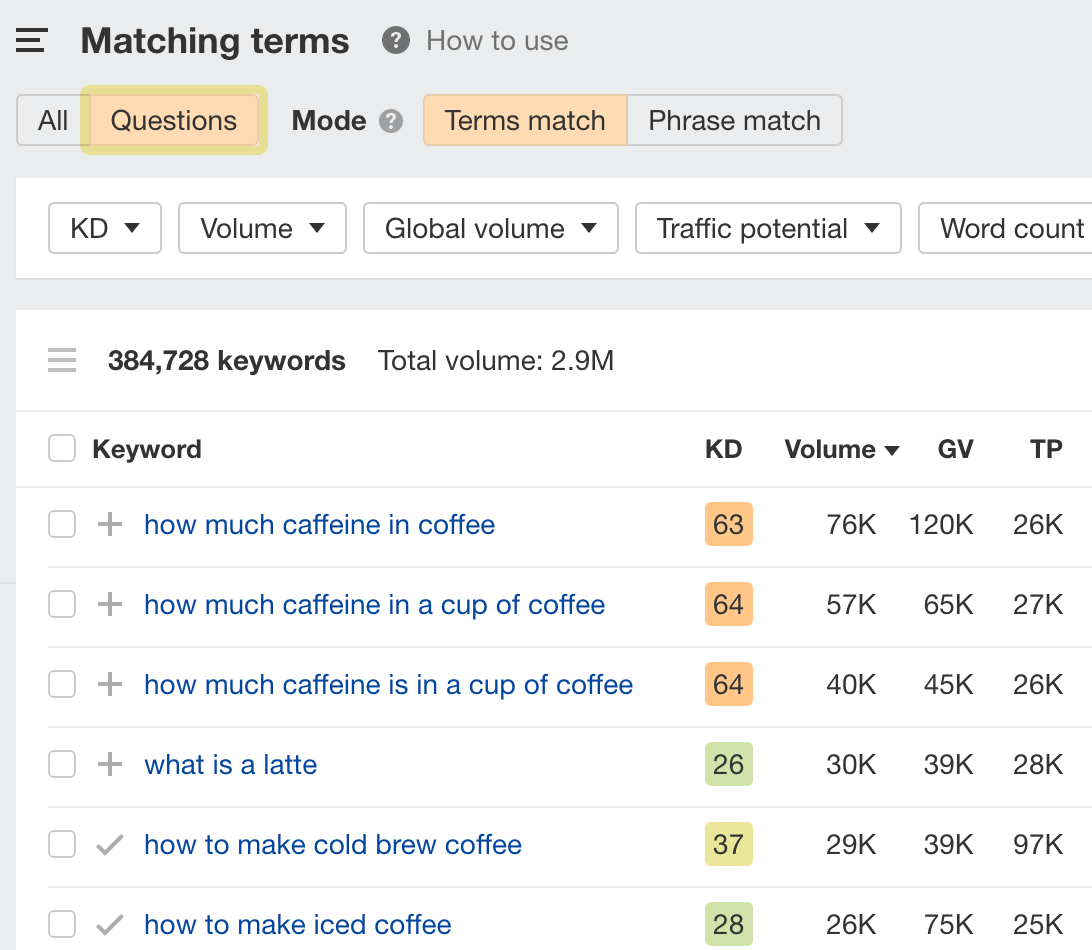This screenshot has width=1092, height=950.
Task: Switch to the All tab
Action: tap(53, 121)
